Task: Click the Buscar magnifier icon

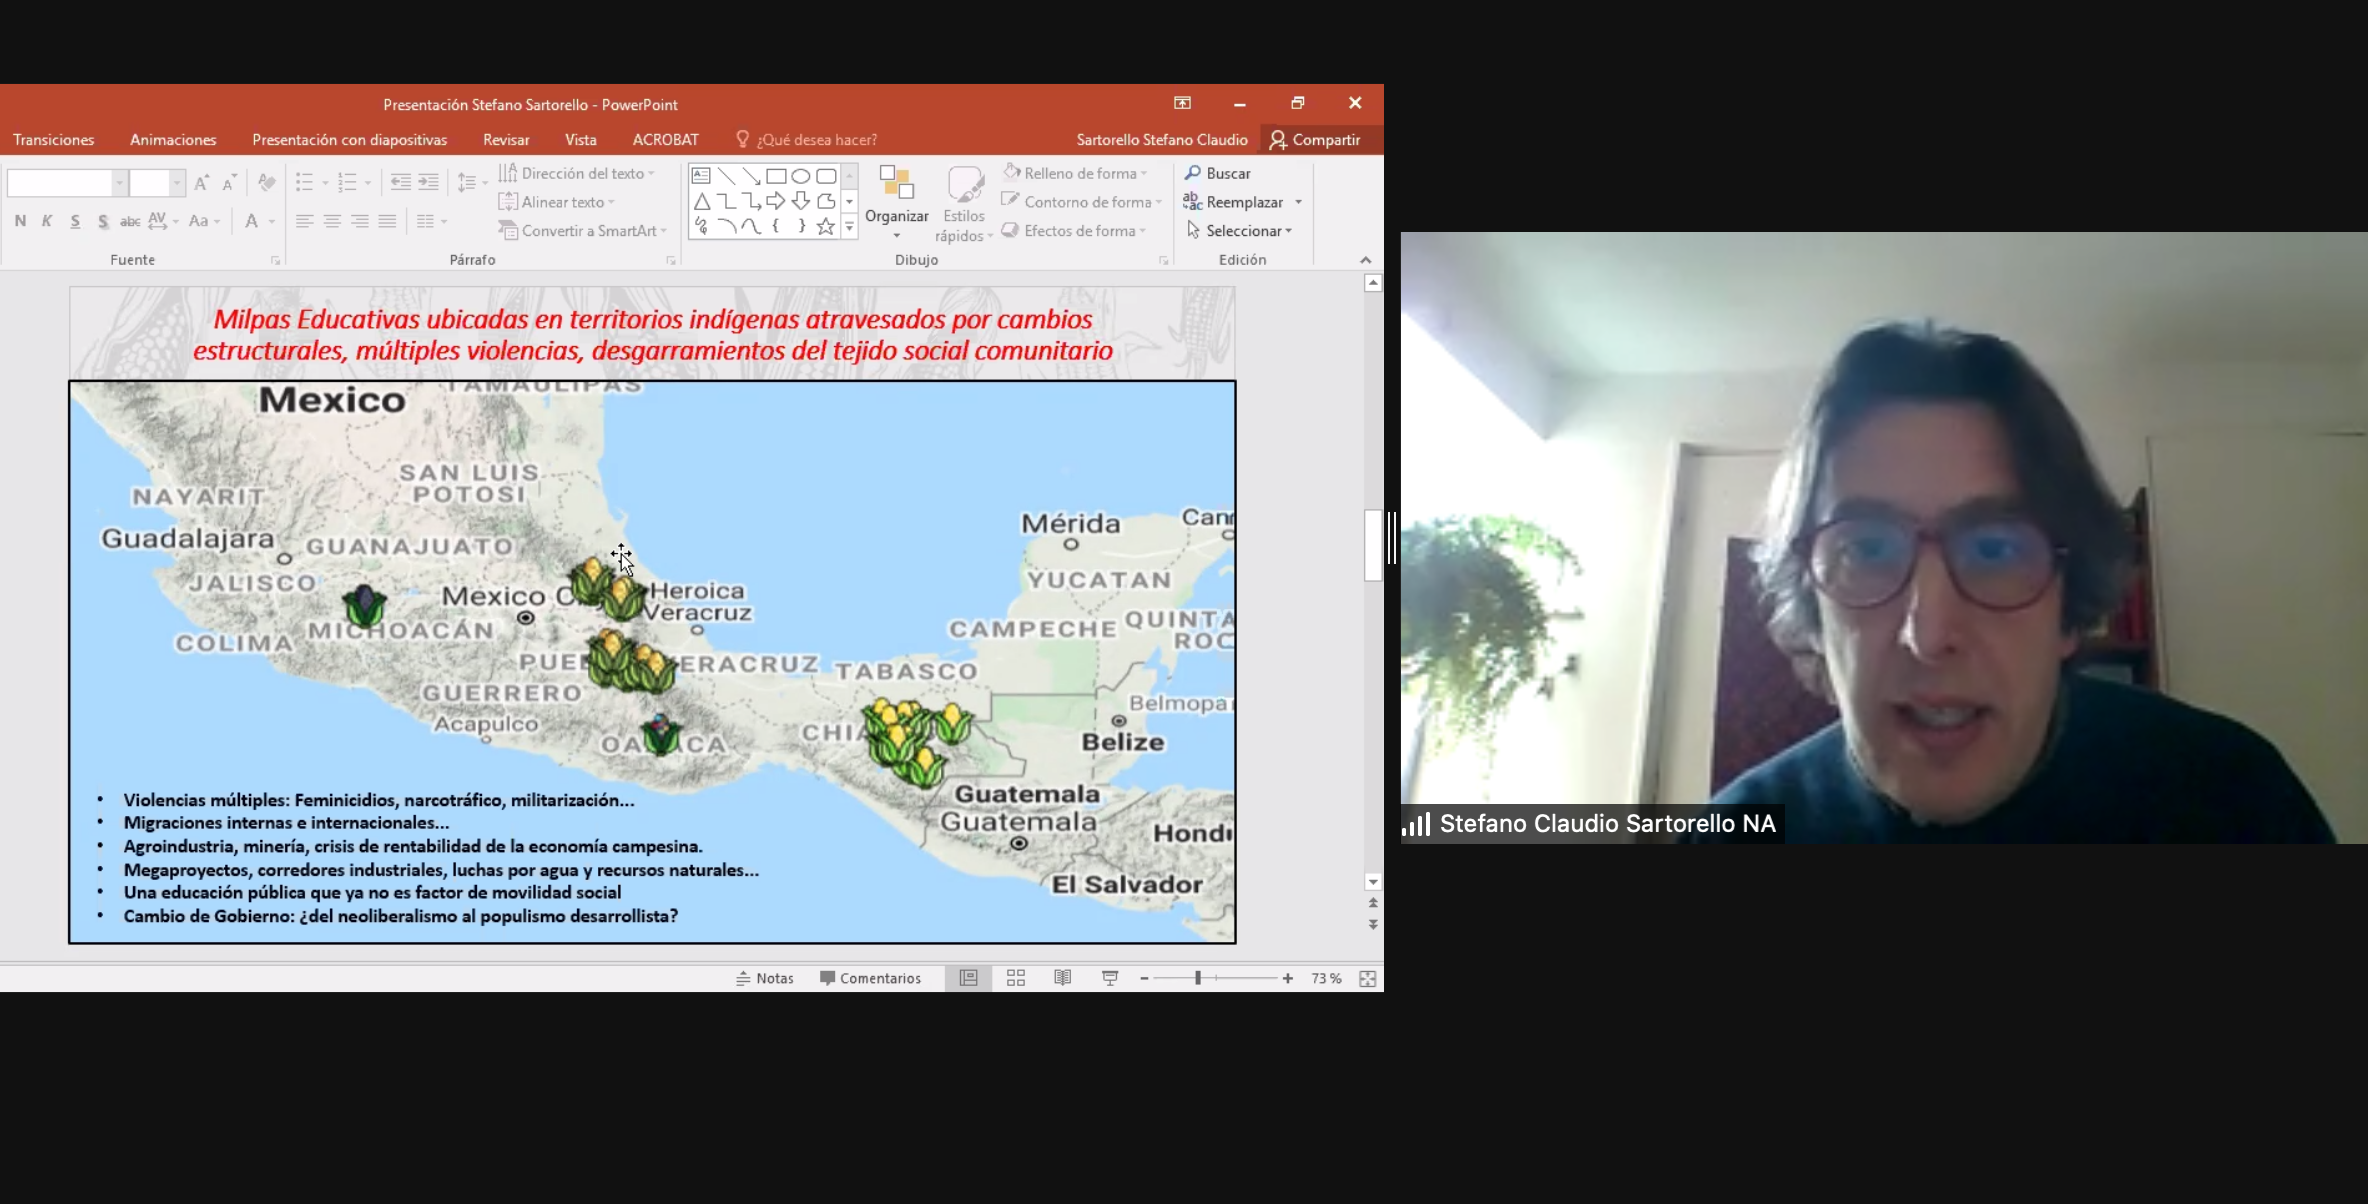Action: tap(1192, 173)
